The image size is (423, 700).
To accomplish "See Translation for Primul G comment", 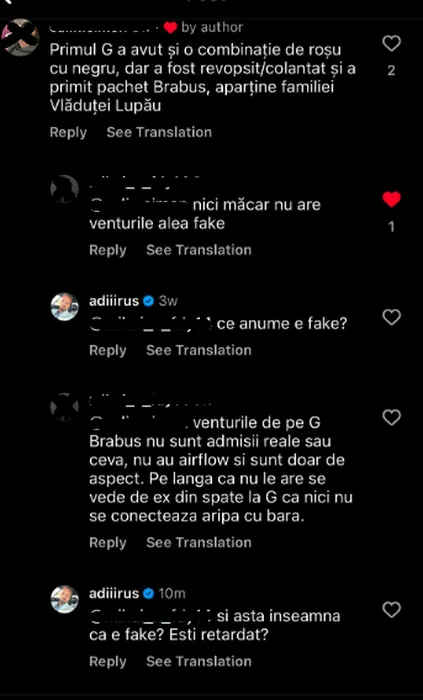I will (x=159, y=133).
